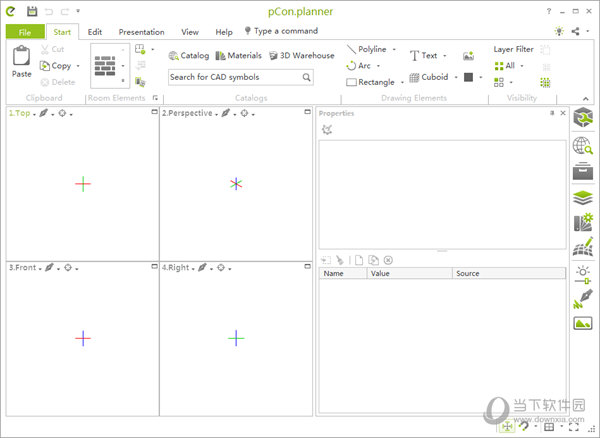Open dropdown beside the room icon
Image resolution: width=600 pixels, height=438 pixels.
click(x=153, y=49)
